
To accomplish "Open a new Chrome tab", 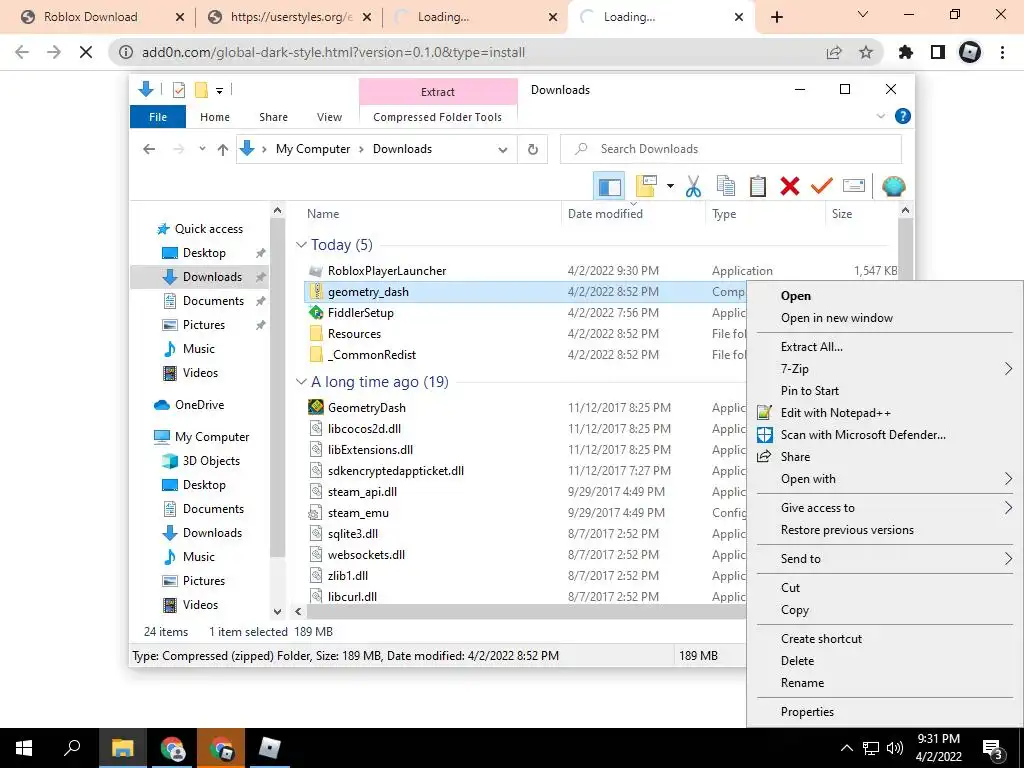I will point(776,17).
